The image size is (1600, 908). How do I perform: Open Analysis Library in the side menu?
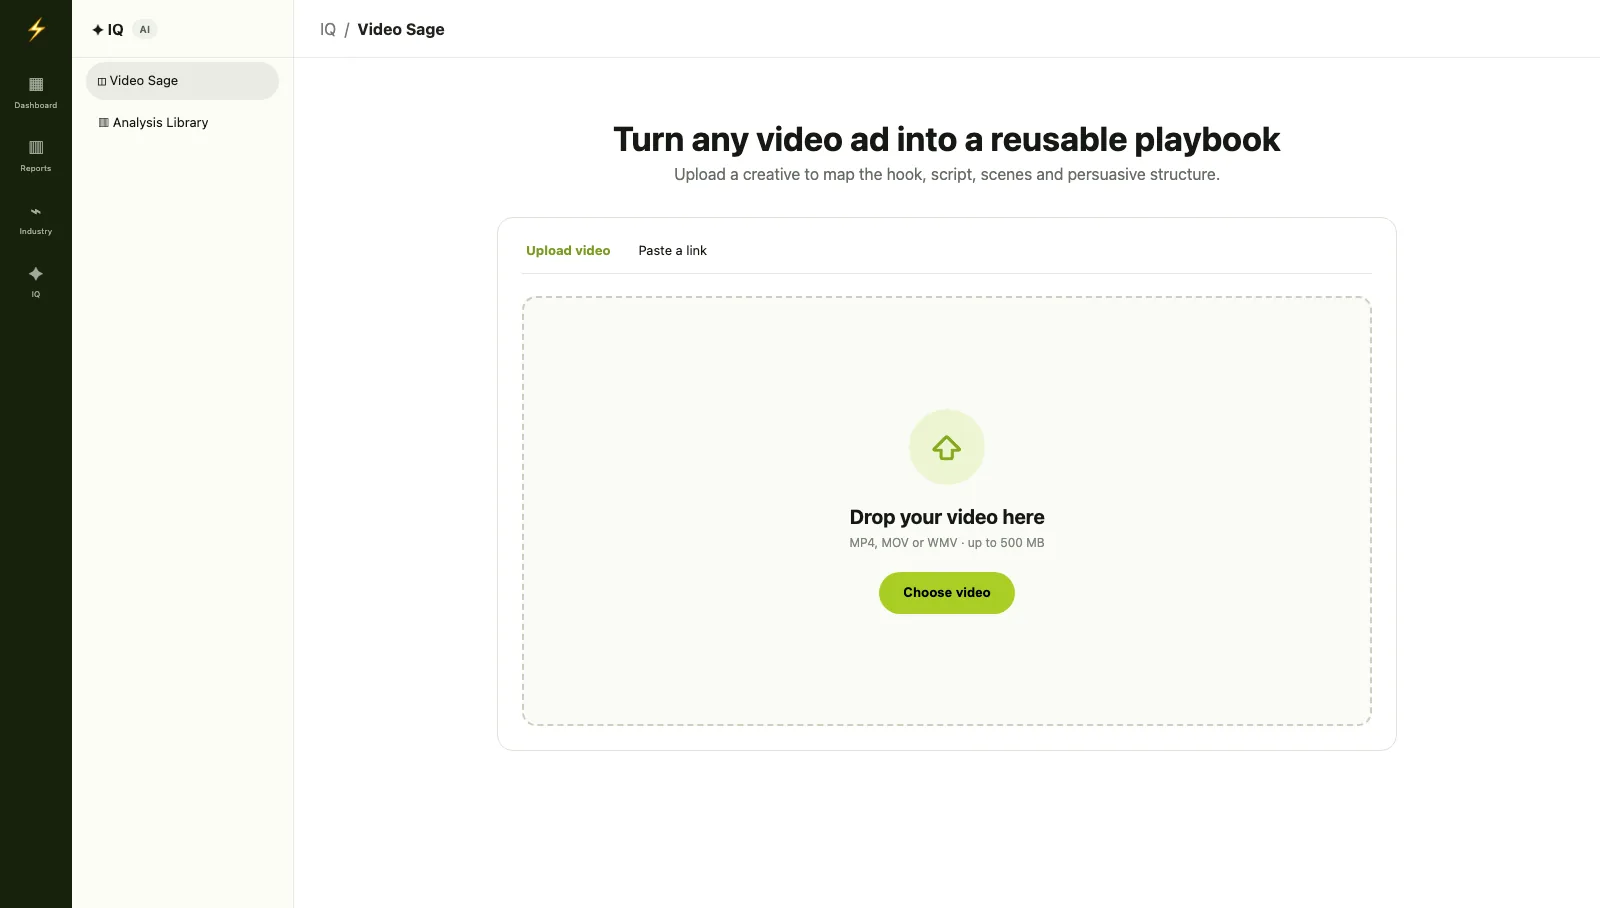coord(182,123)
